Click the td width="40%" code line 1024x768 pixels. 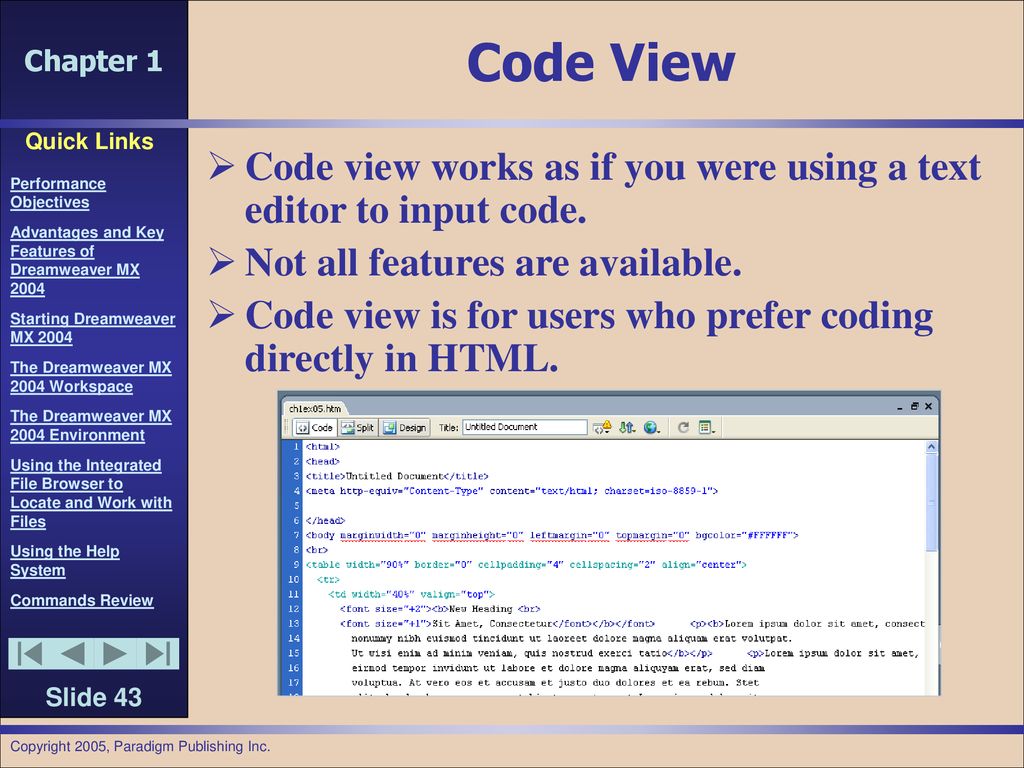point(411,595)
